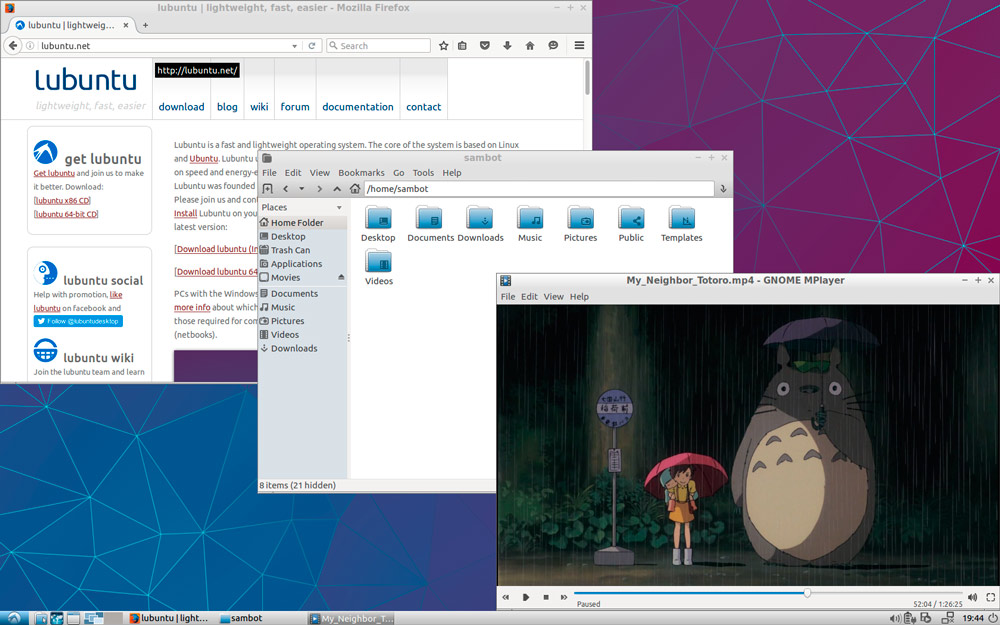Viewport: 1000px width, 625px height.
Task: Select Trash Can in the Places sidebar
Action: (302, 250)
